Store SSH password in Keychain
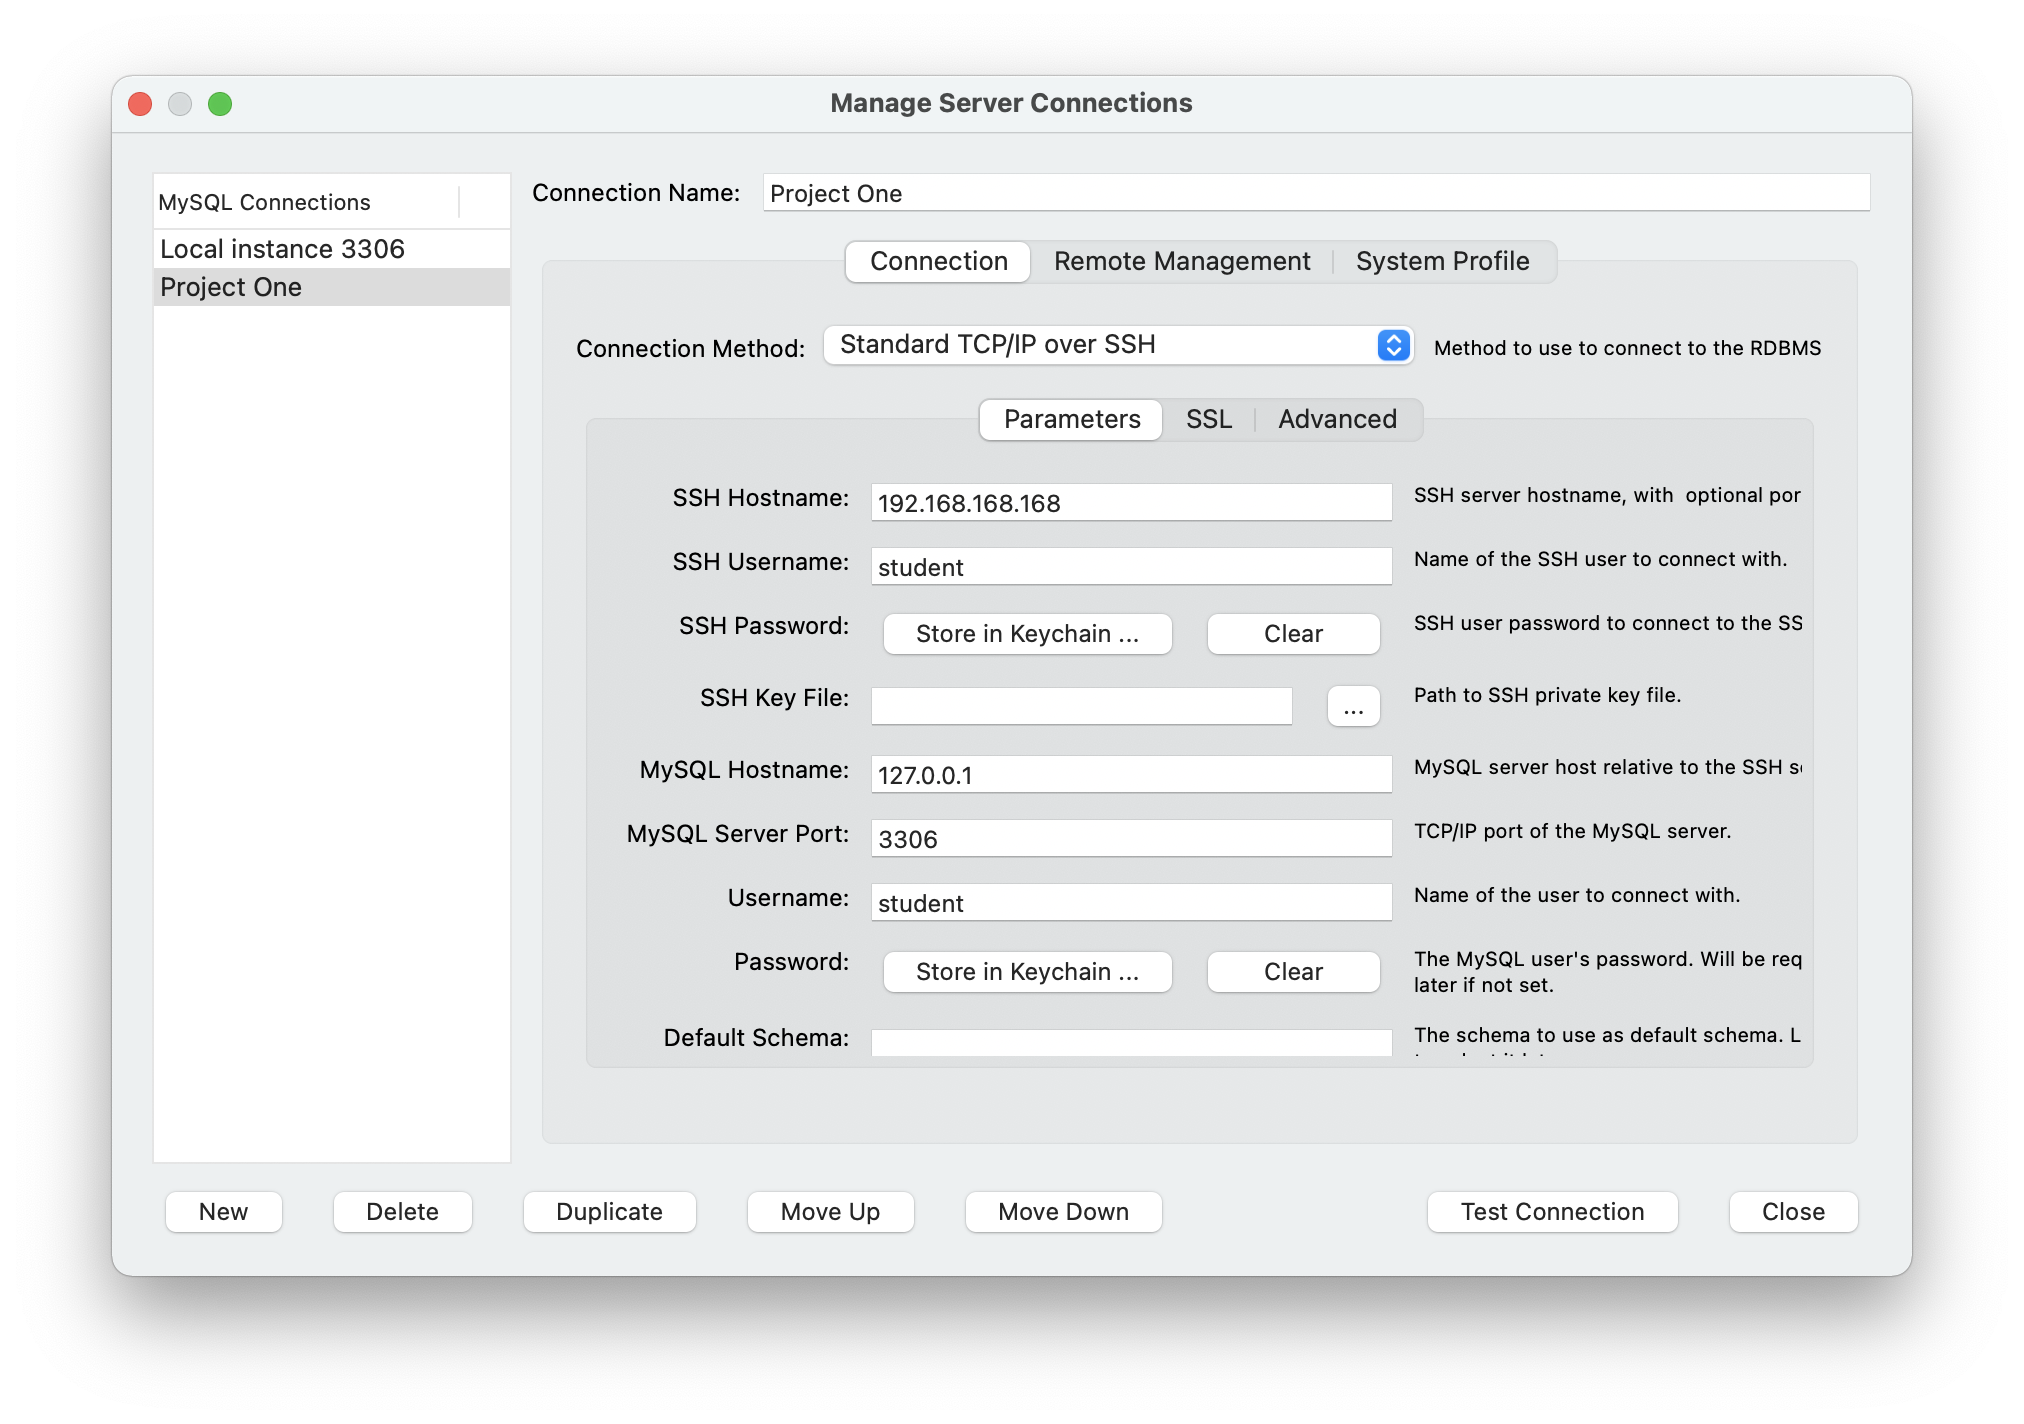The width and height of the screenshot is (2024, 1424). (1027, 635)
